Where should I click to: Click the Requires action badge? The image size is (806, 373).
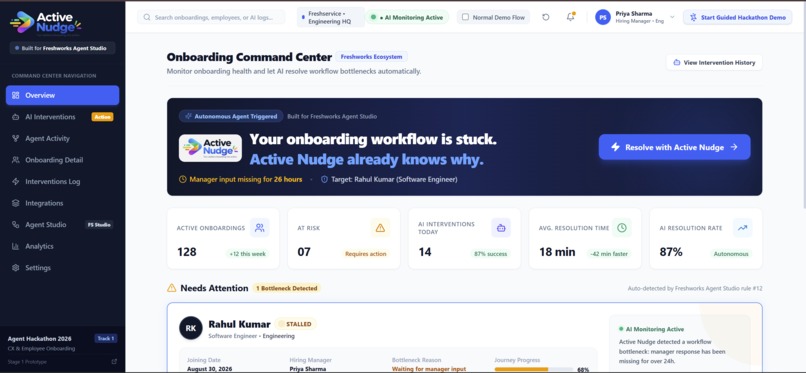coord(365,254)
